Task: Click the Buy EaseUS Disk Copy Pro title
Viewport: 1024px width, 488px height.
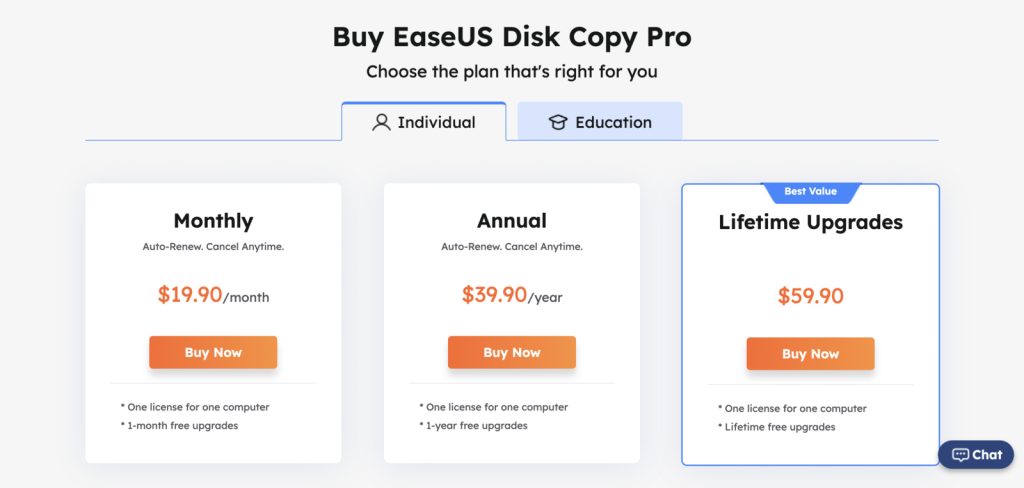Action: pos(512,37)
